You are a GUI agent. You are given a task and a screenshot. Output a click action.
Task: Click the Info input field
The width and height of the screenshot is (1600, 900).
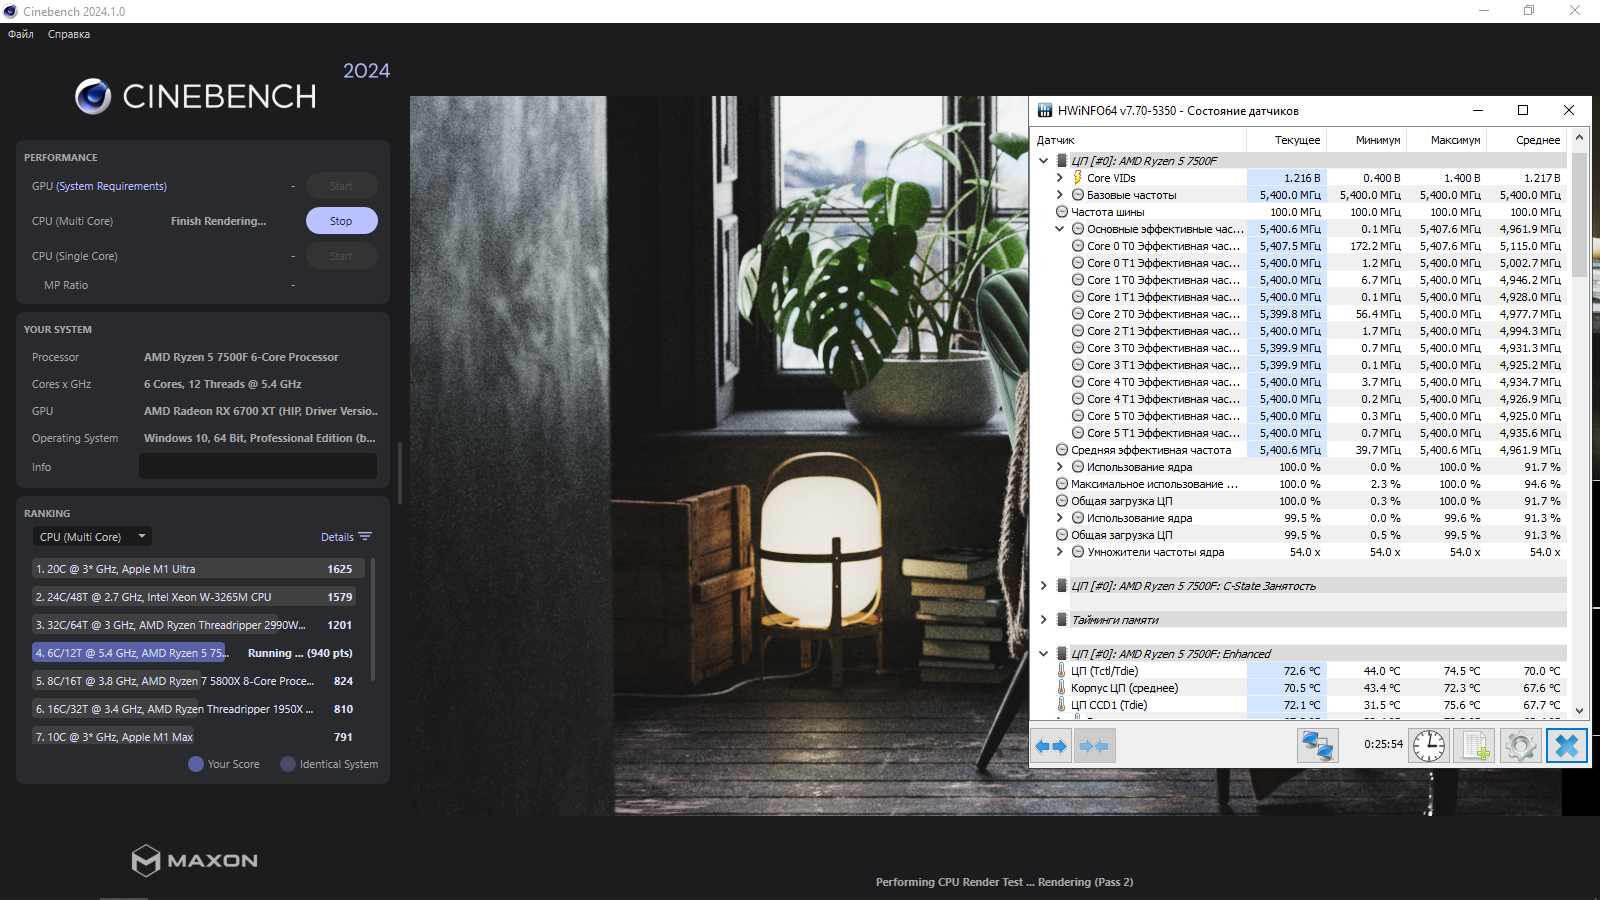click(x=258, y=466)
